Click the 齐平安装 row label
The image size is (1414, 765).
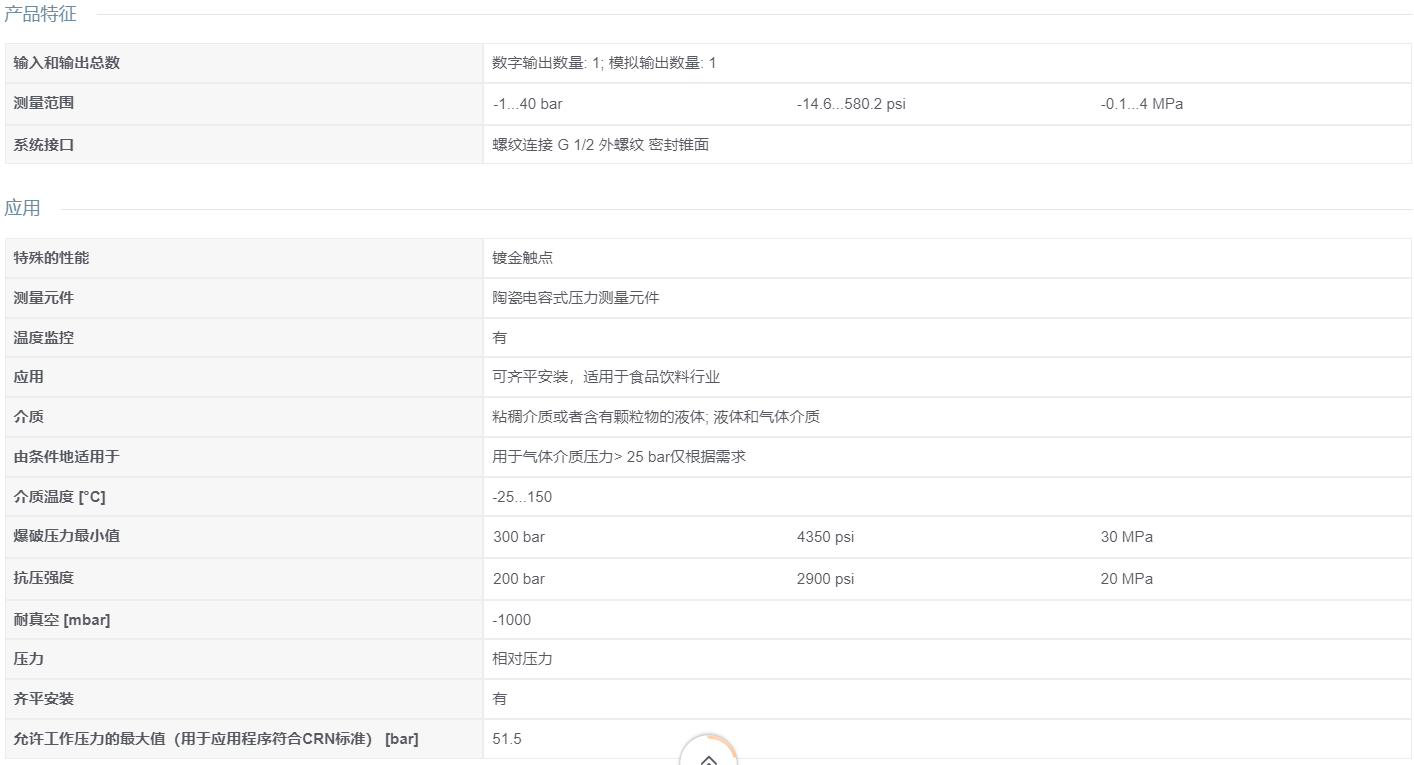[x=44, y=699]
